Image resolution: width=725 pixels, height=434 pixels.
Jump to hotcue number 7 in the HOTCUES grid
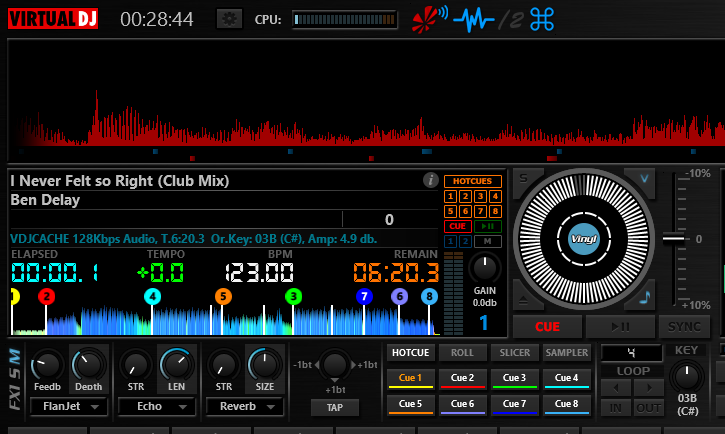pyautogui.click(x=480, y=211)
